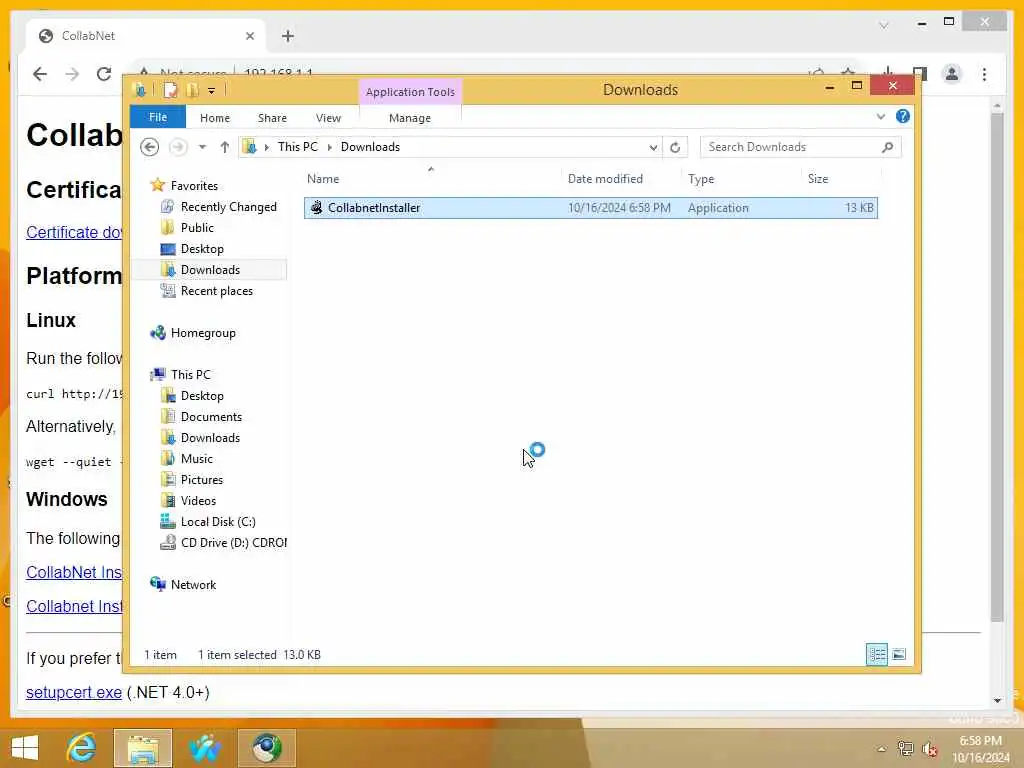Open Desktop under Favorites
This screenshot has height=768, width=1024.
[202, 249]
